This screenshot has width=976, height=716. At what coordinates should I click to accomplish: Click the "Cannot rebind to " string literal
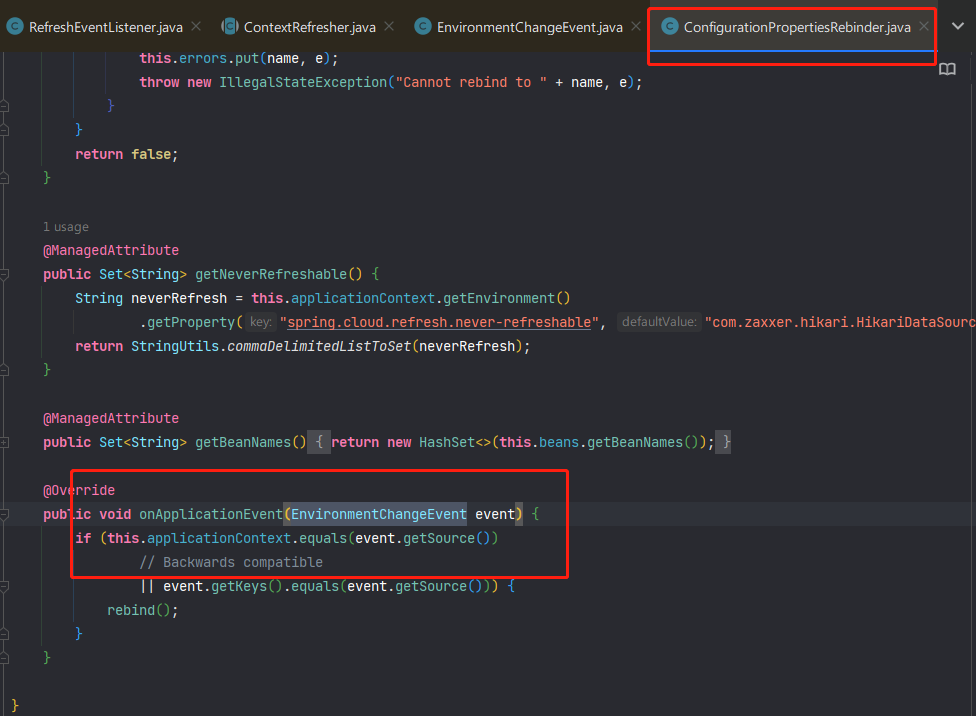point(471,83)
